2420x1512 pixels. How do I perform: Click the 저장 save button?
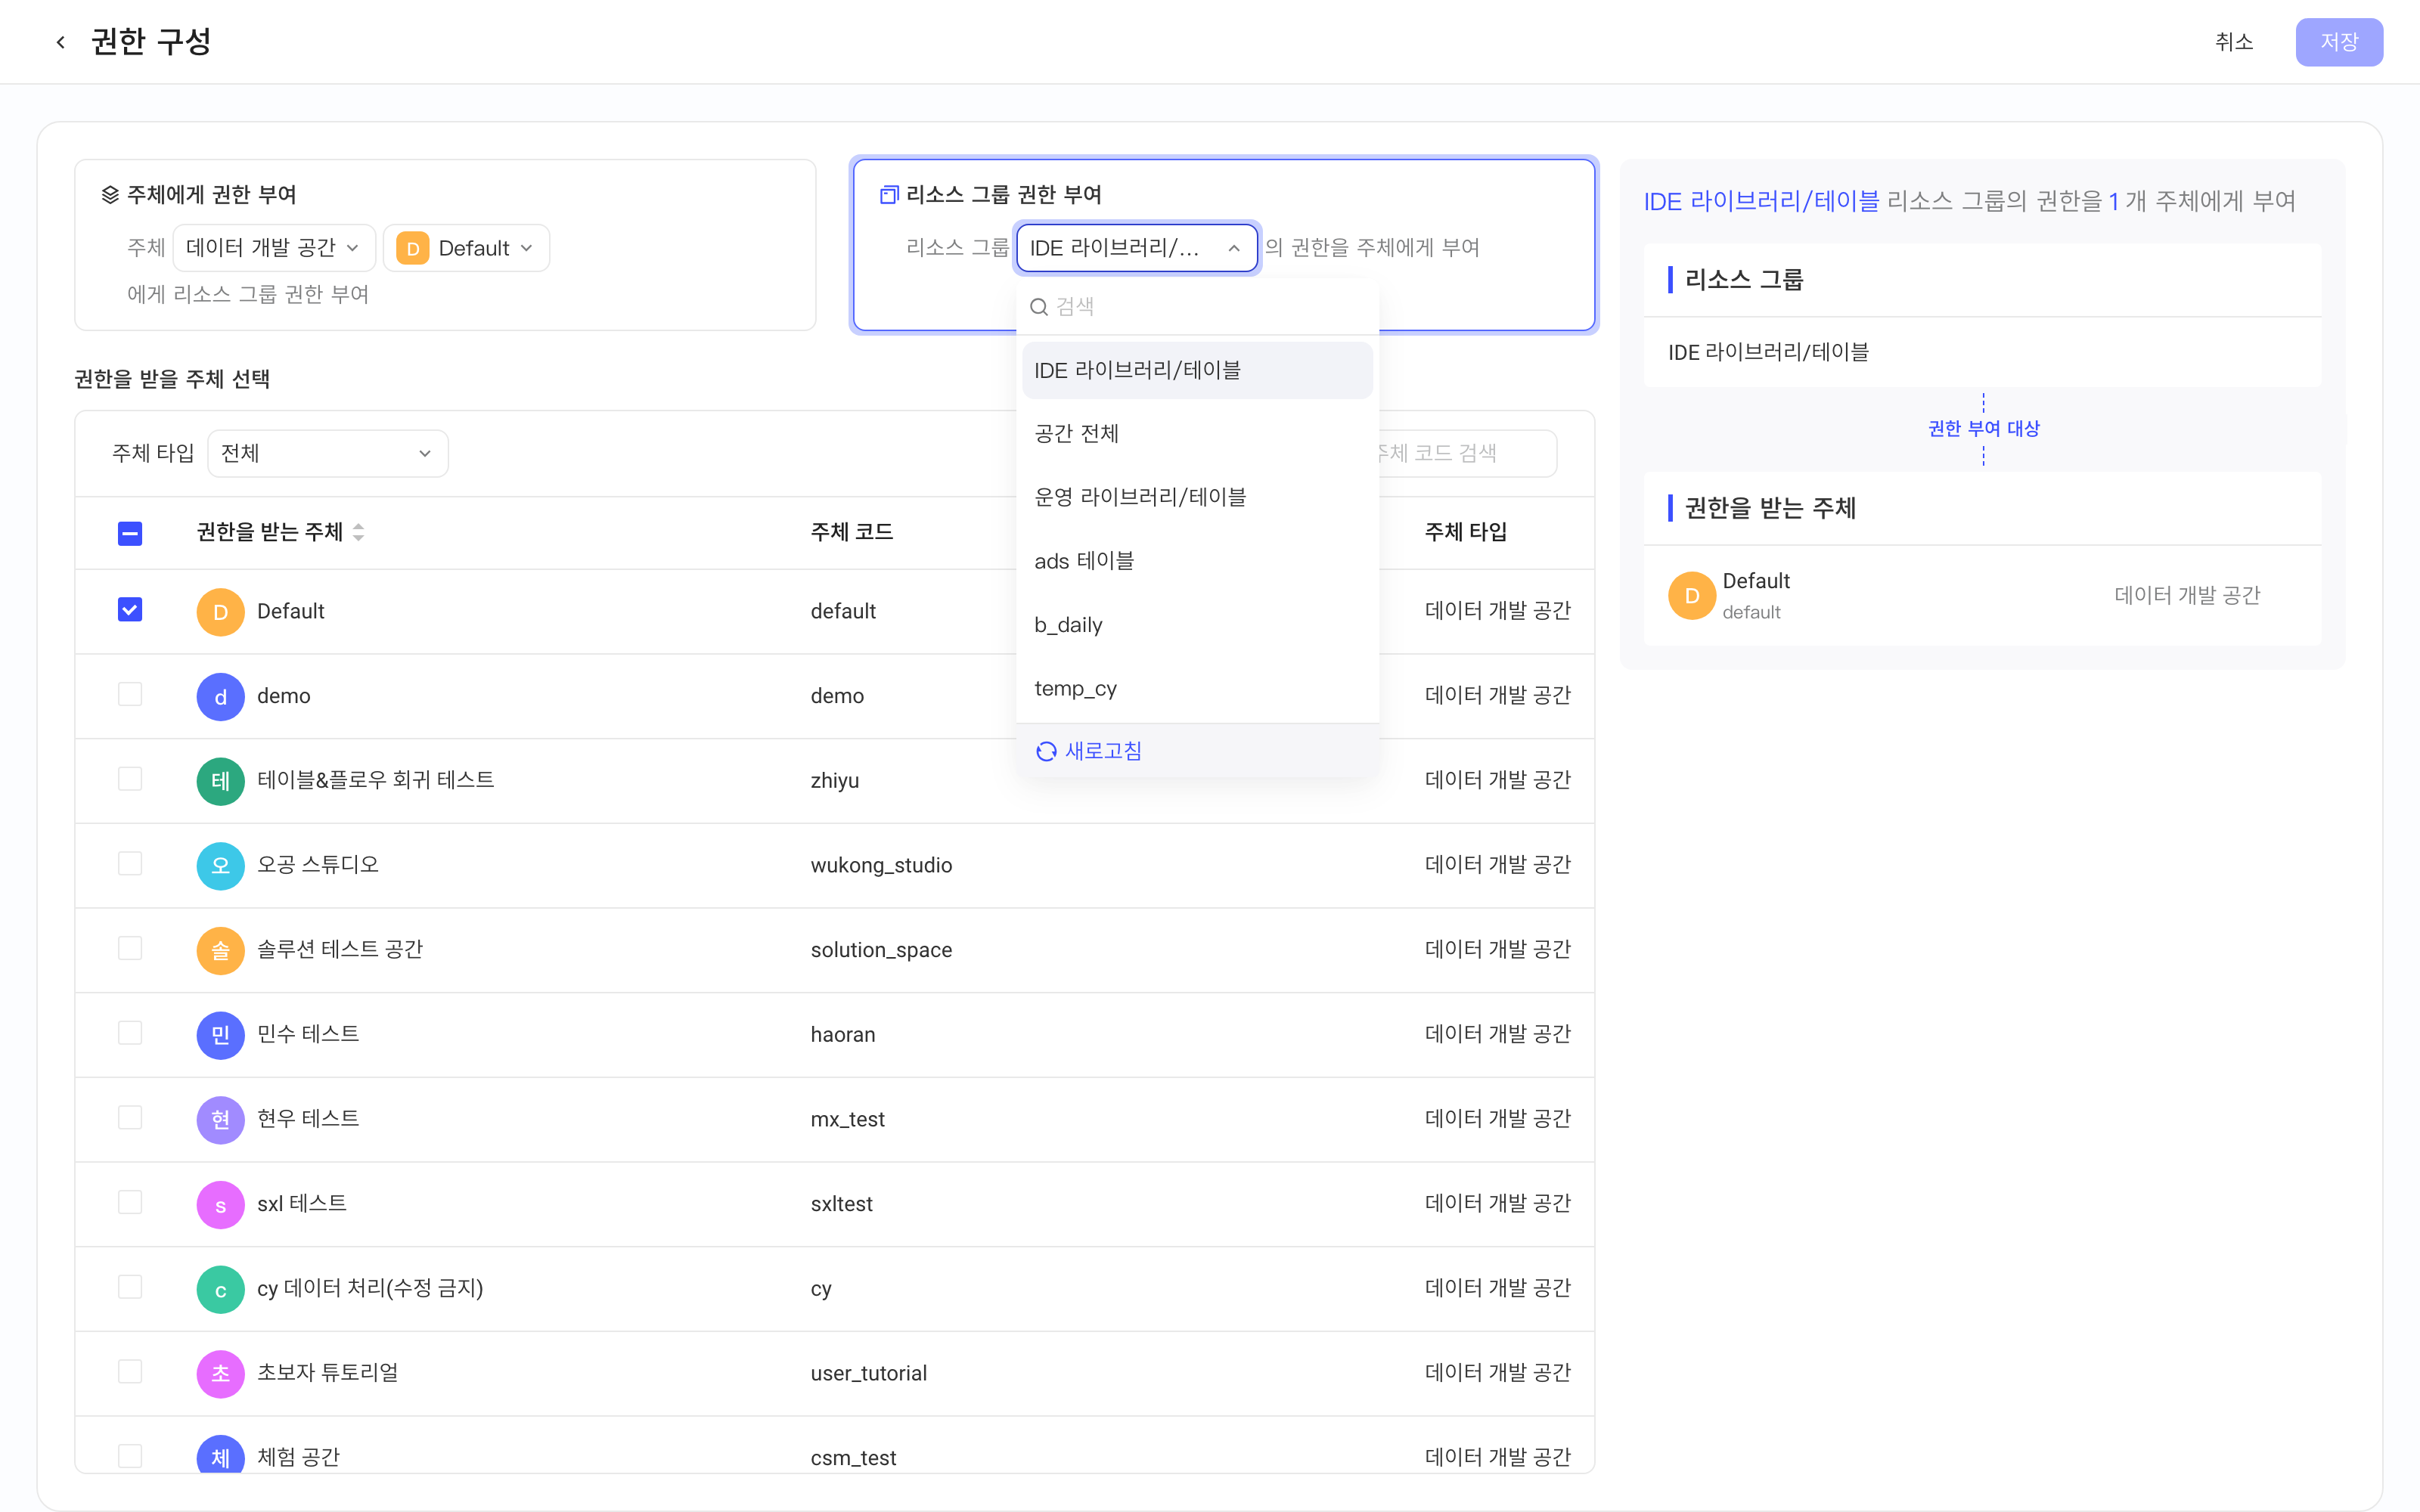click(2339, 42)
